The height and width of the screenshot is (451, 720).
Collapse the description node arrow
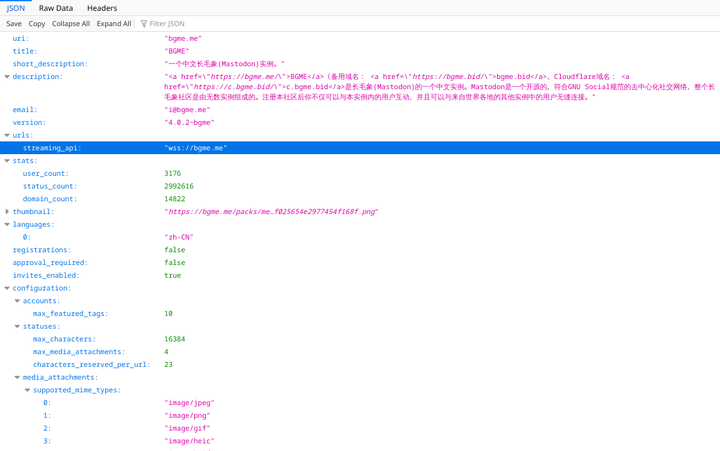(x=7, y=77)
